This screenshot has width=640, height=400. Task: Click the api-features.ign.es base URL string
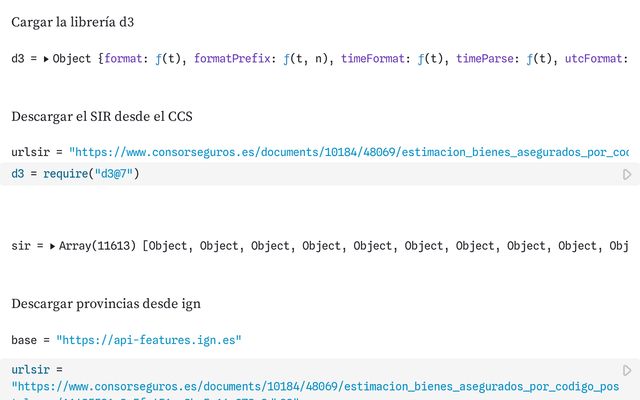(149, 340)
